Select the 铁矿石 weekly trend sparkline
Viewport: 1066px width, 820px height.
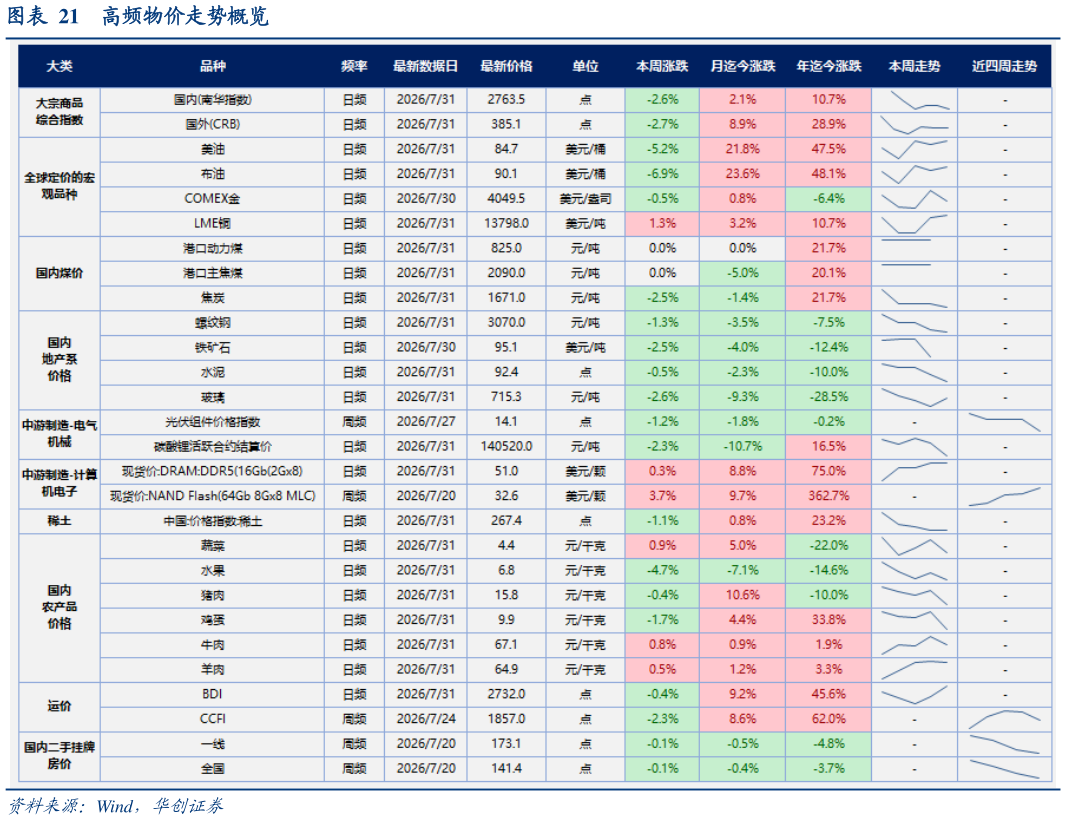[906, 347]
